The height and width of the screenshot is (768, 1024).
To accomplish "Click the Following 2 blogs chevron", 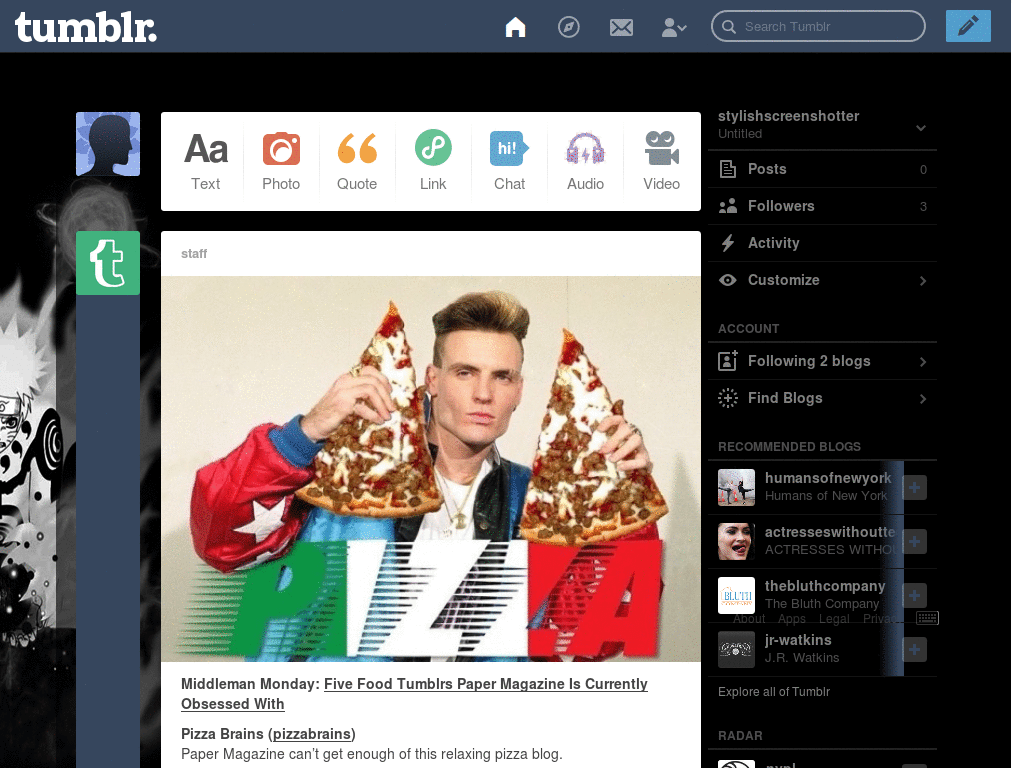I will (923, 362).
